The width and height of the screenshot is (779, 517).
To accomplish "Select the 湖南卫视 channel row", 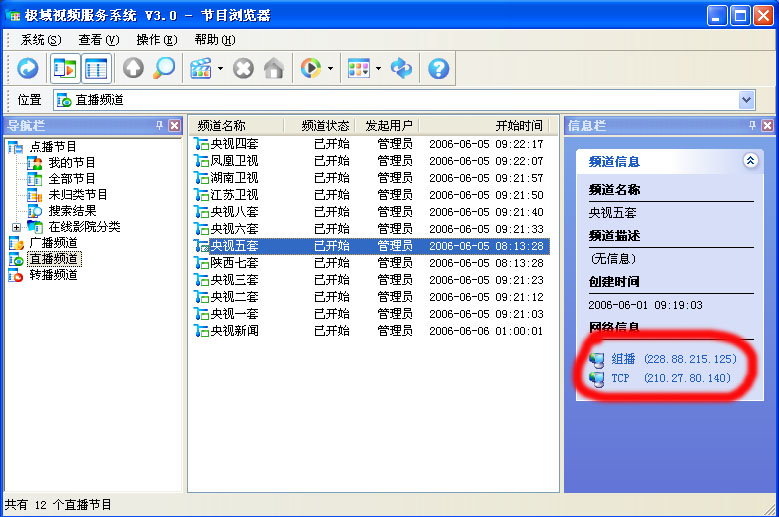I will [371, 178].
